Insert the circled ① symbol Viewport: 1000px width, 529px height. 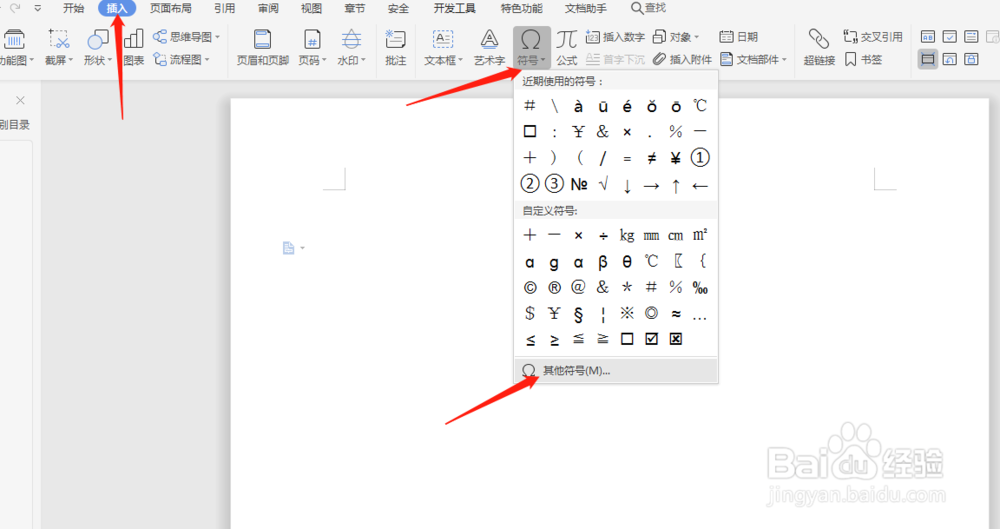coord(700,158)
